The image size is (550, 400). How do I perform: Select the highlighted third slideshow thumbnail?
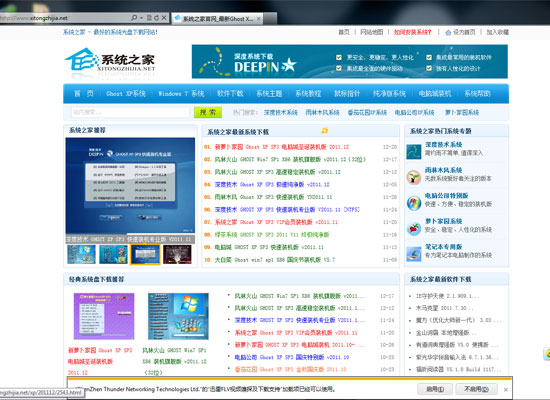click(145, 254)
